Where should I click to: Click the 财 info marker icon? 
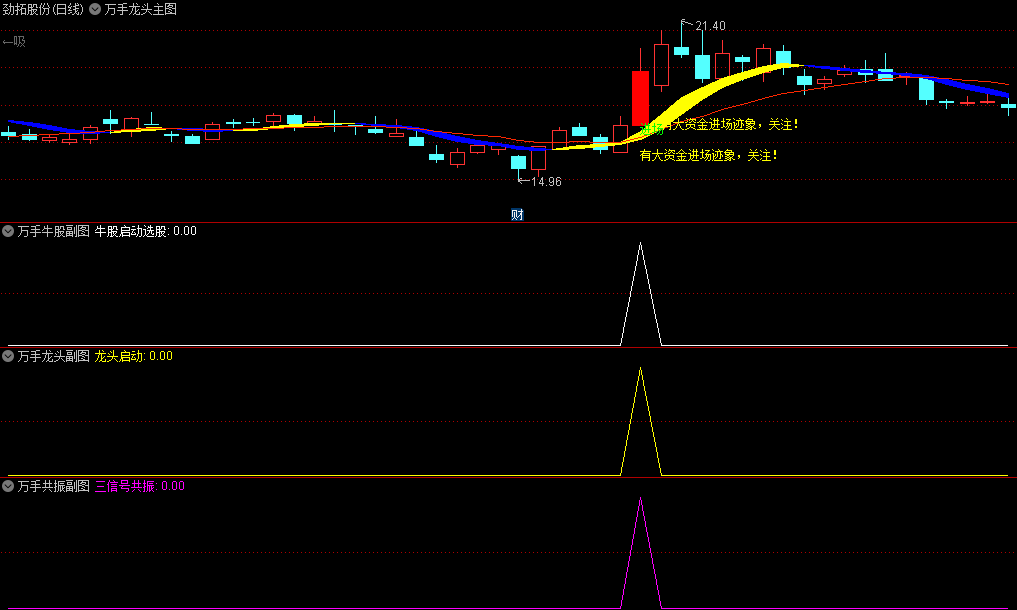click(517, 215)
